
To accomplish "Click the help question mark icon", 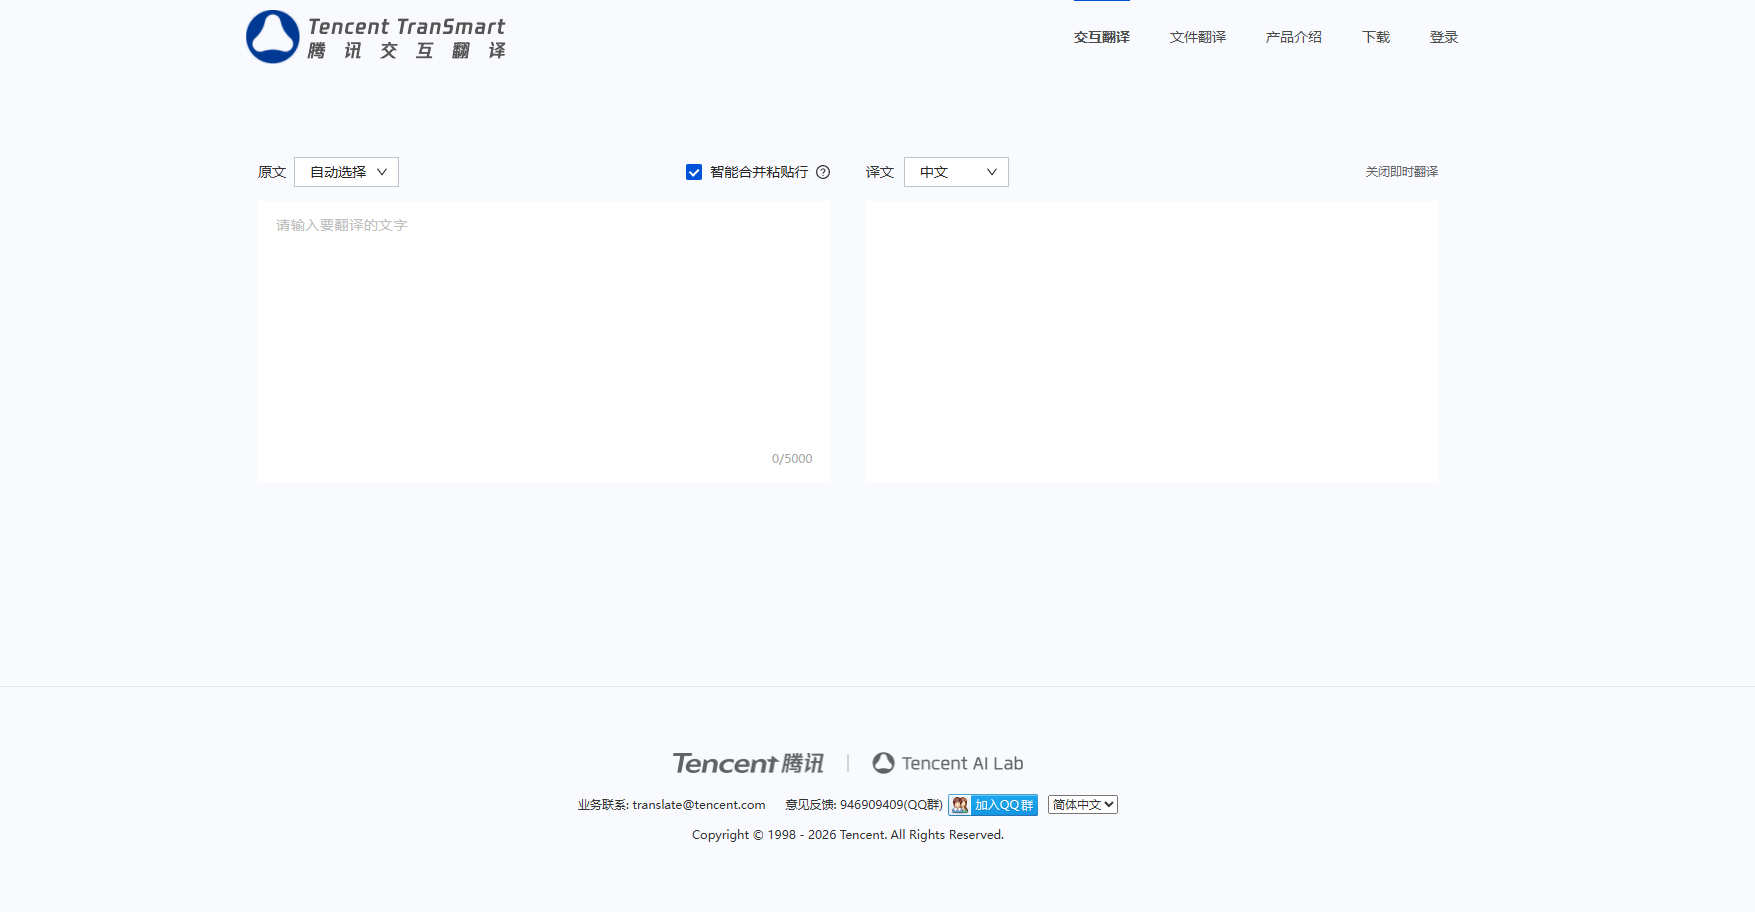I will pyautogui.click(x=823, y=172).
